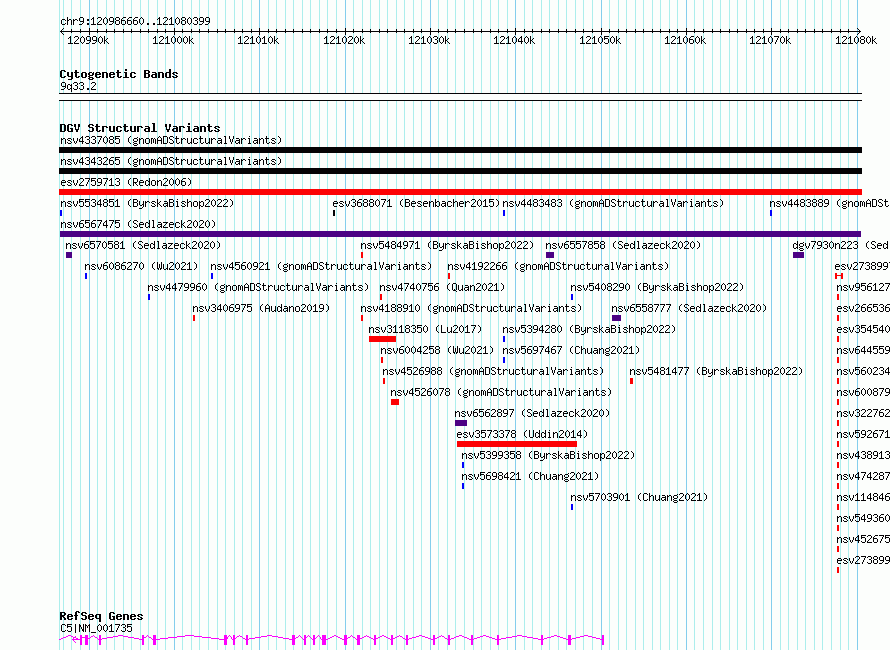Click the chr9:120986660..121080399 coordinates
This screenshot has height=650, width=890.
click(135, 22)
